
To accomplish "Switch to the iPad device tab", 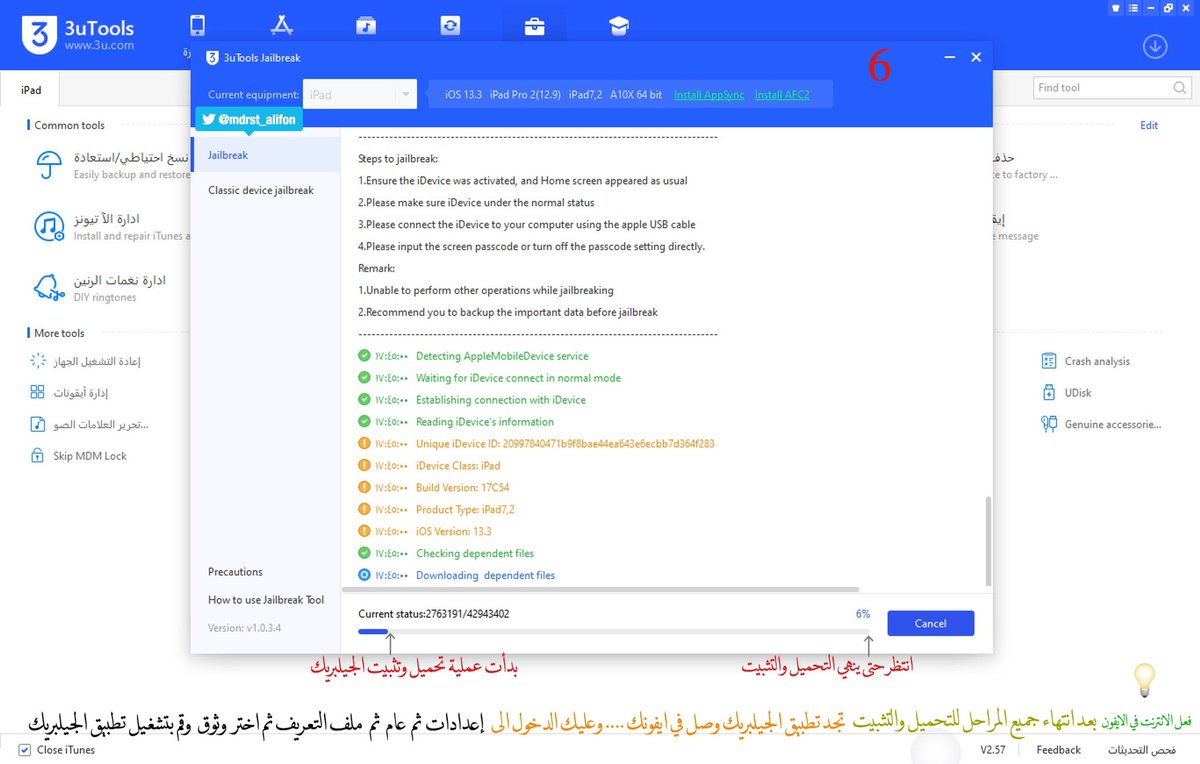I will point(31,90).
